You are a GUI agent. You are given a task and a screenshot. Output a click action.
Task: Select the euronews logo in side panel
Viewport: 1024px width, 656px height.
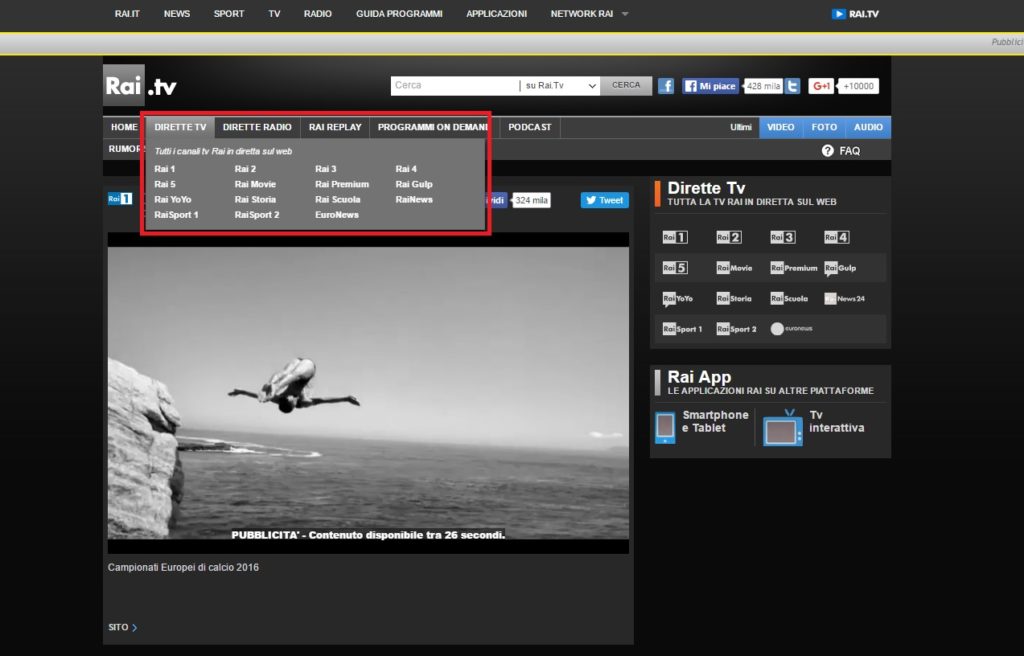pos(791,329)
